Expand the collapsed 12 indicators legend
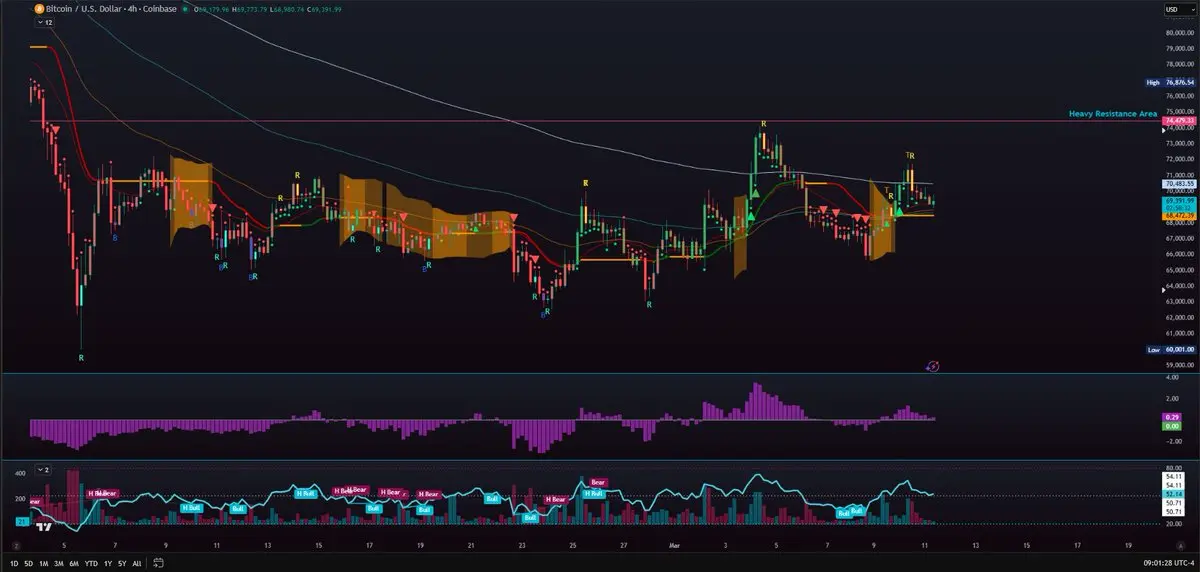Image resolution: width=1200 pixels, height=572 pixels. pyautogui.click(x=44, y=22)
